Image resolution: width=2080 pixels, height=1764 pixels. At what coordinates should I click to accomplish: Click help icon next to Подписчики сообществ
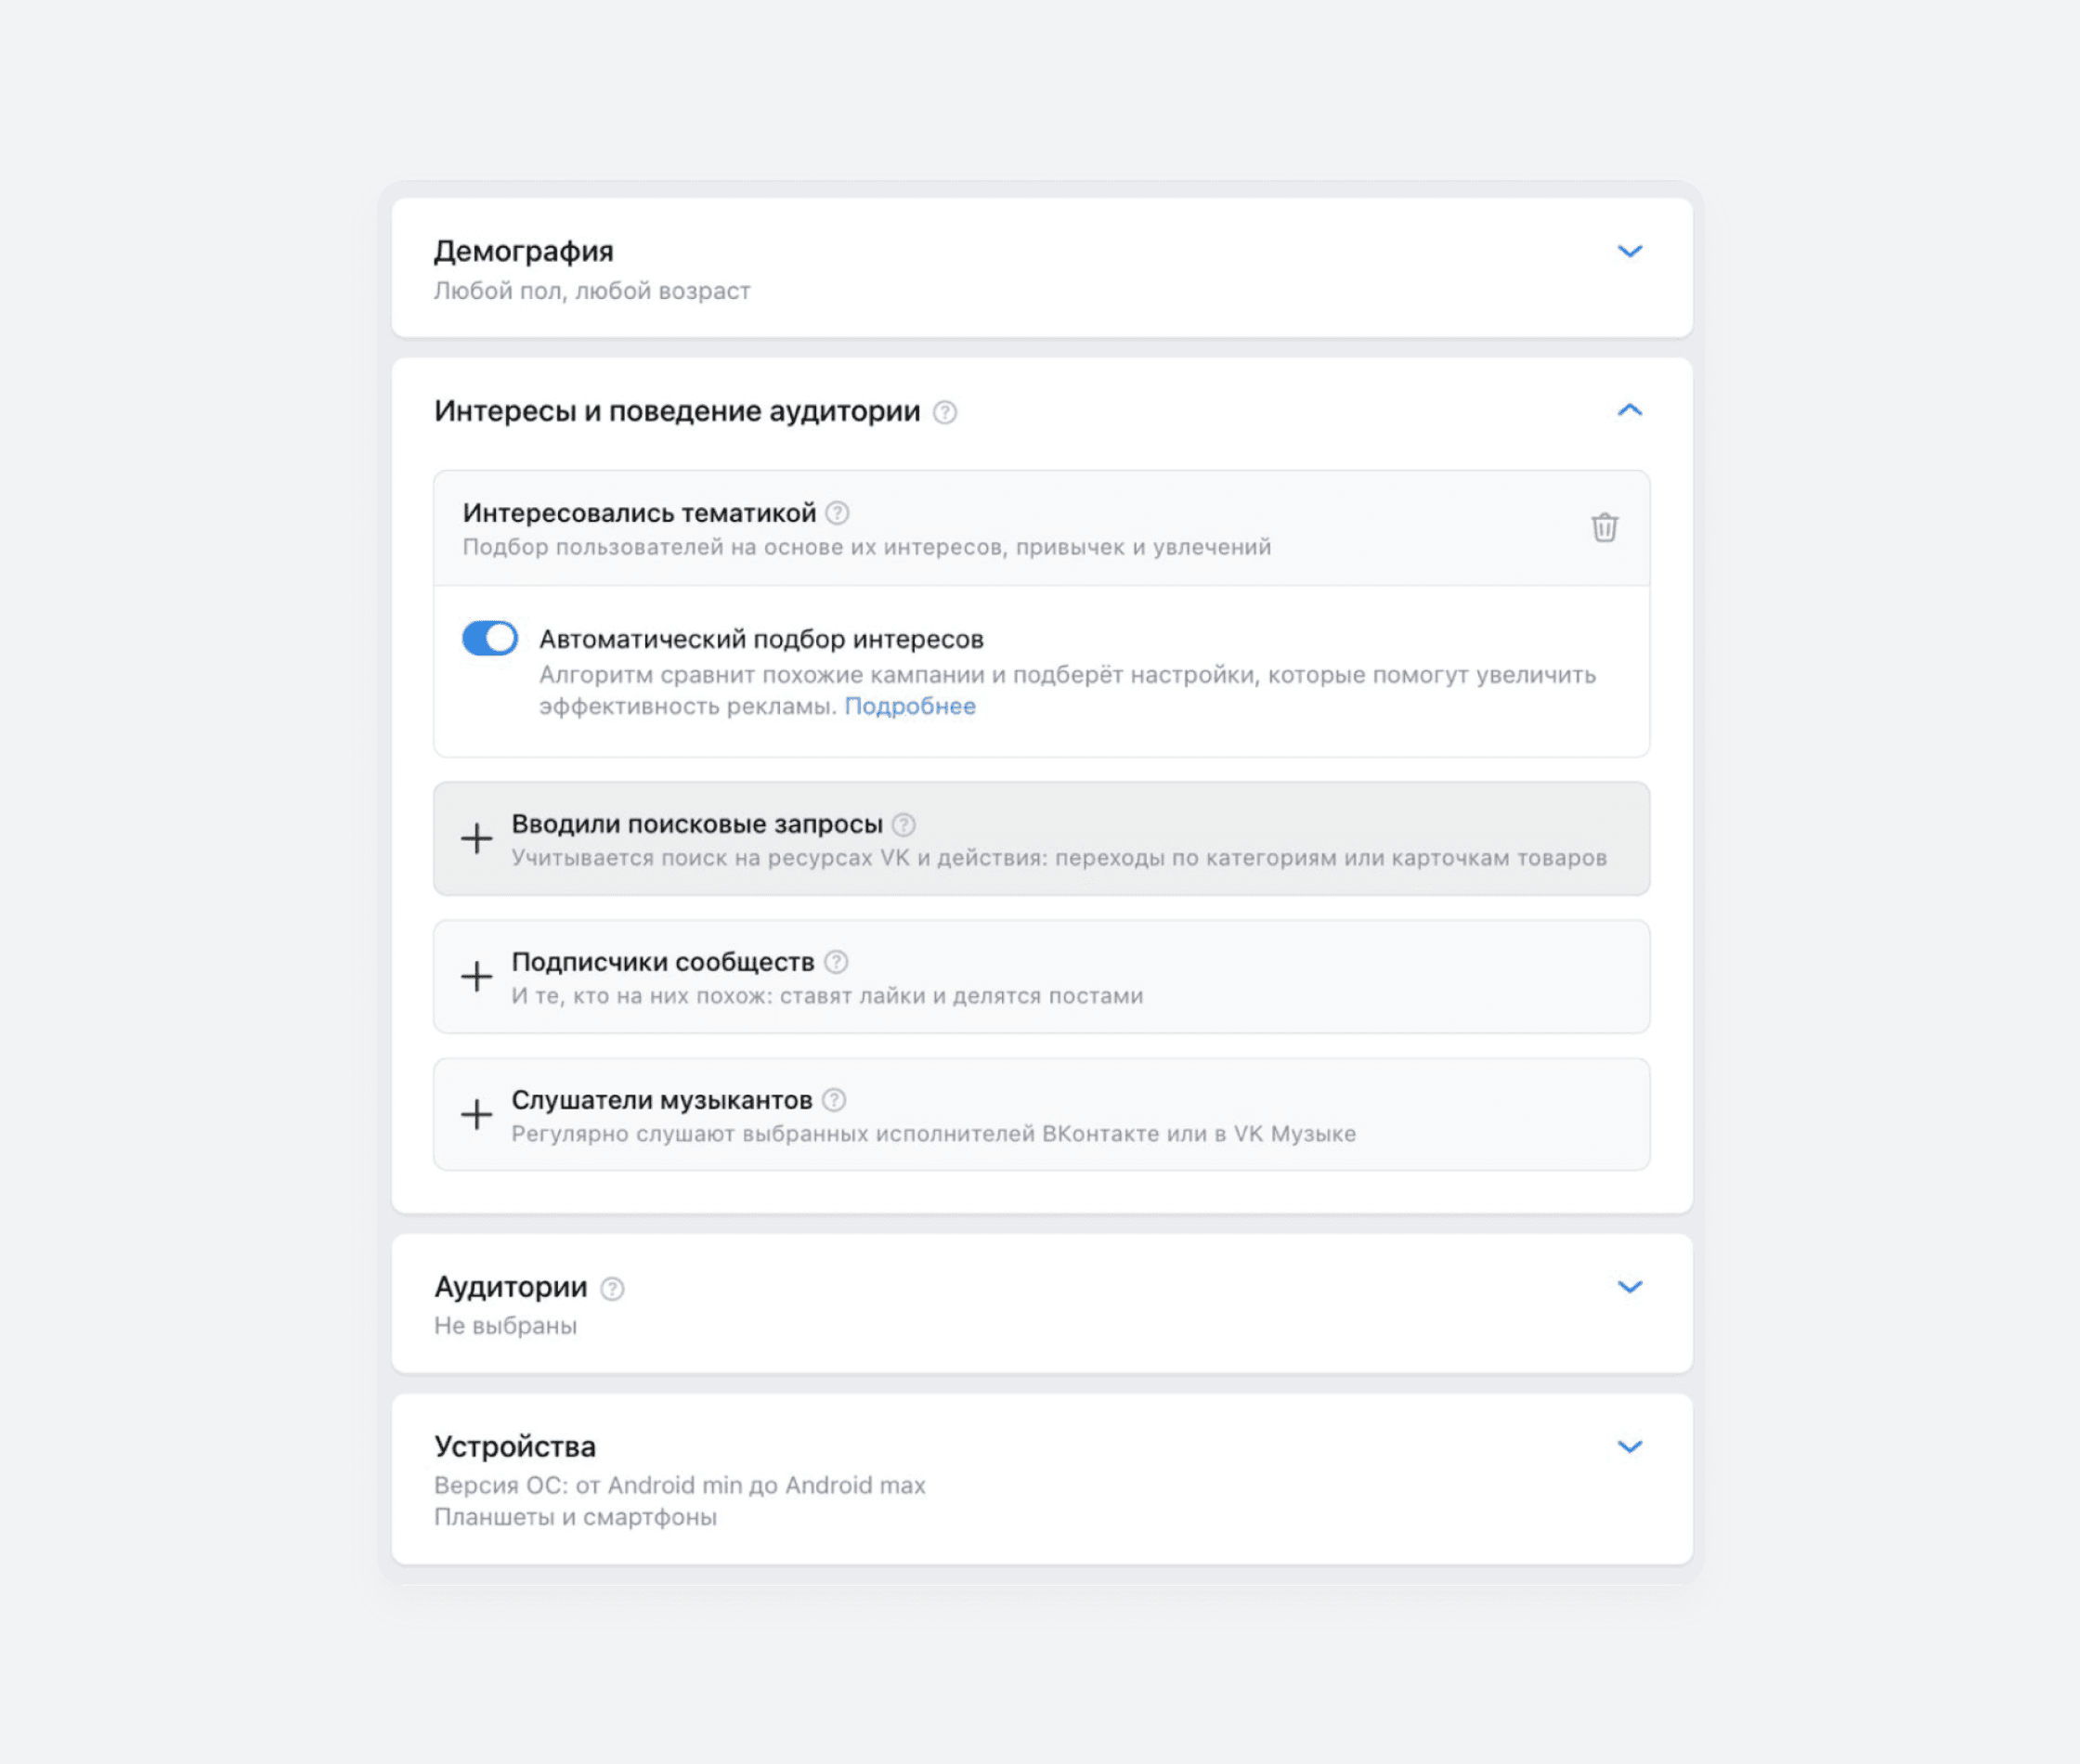coord(836,962)
